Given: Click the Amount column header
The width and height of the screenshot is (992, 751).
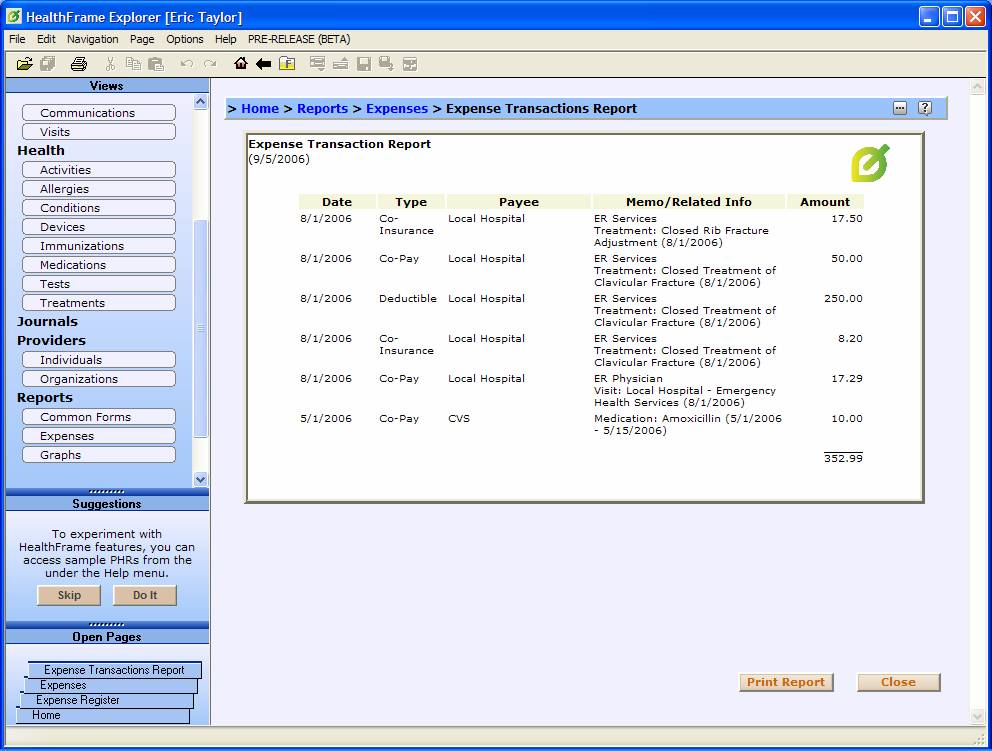Looking at the screenshot, I should point(824,202).
